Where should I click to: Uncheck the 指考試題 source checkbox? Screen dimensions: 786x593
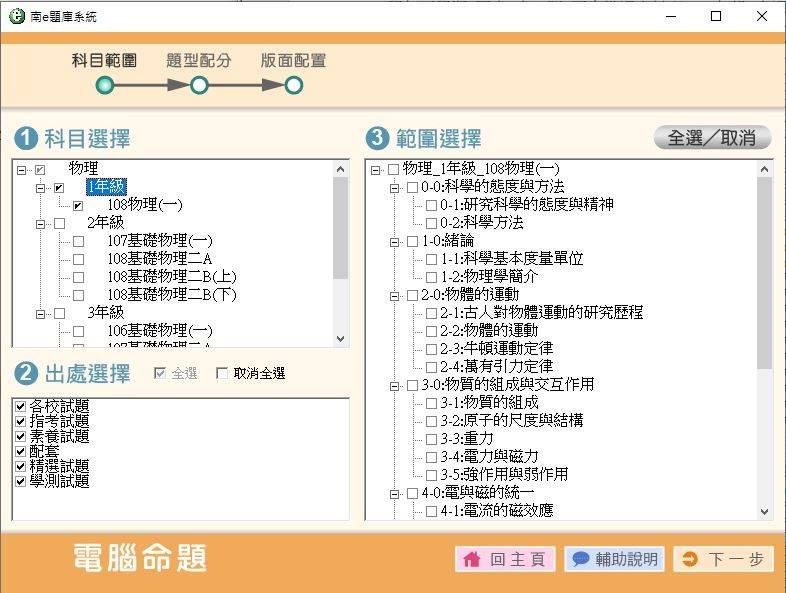click(21, 421)
